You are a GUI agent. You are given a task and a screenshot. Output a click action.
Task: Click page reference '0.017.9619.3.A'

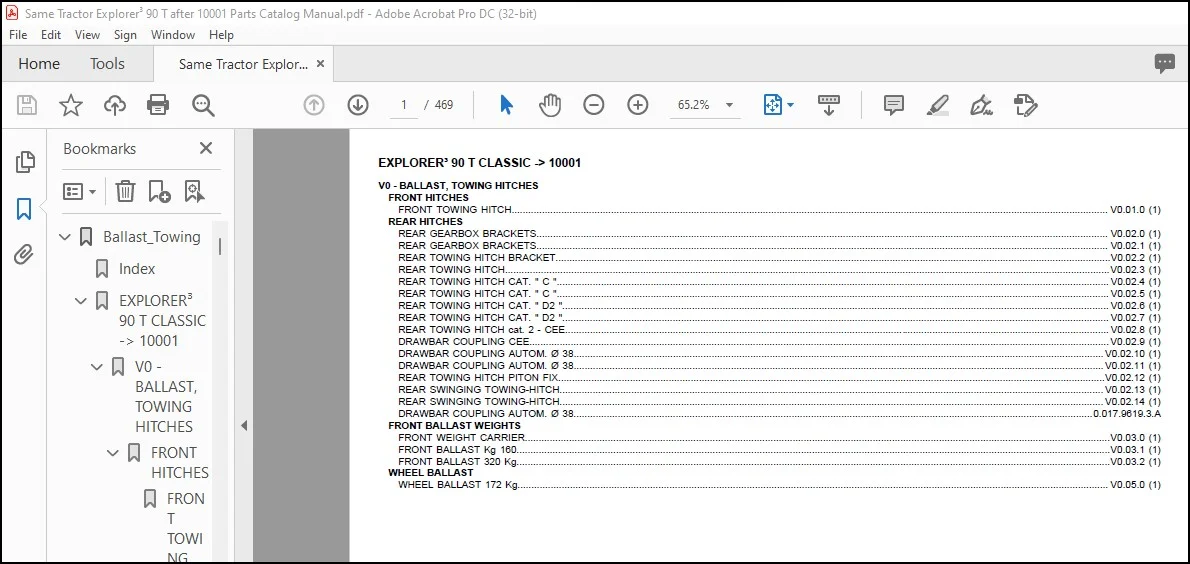[1127, 414]
